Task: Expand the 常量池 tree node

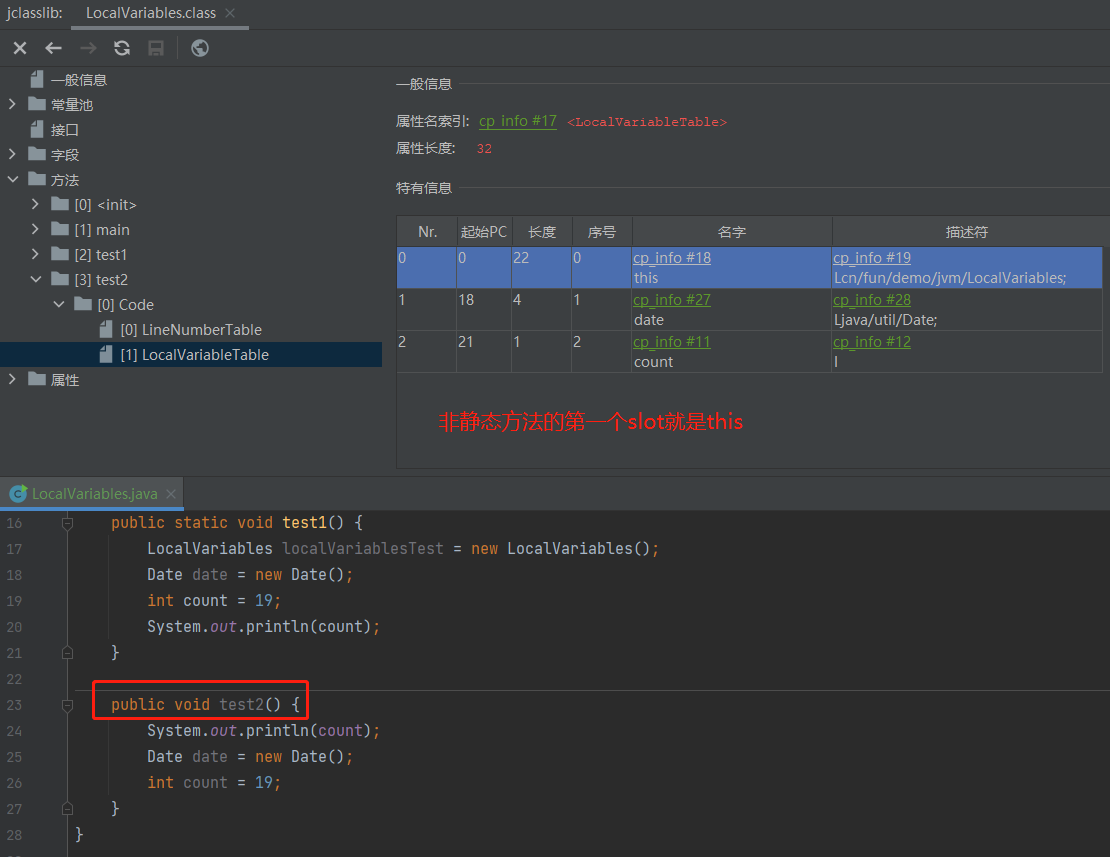Action: point(12,104)
